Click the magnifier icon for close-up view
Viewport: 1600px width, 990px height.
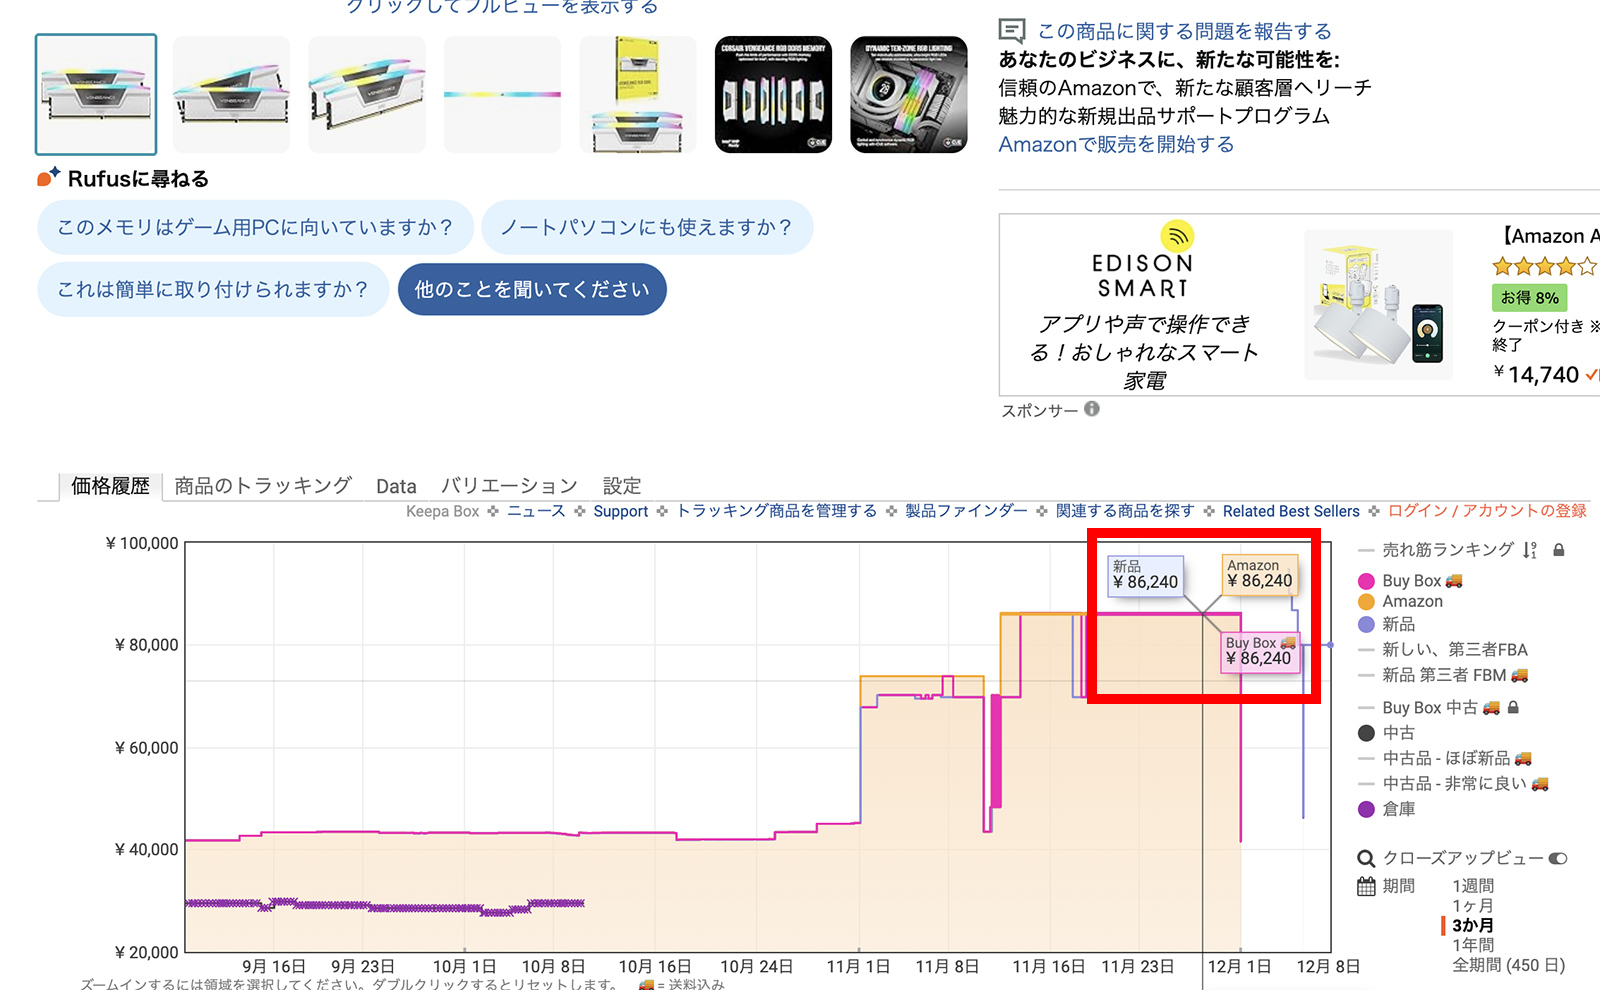[x=1366, y=858]
